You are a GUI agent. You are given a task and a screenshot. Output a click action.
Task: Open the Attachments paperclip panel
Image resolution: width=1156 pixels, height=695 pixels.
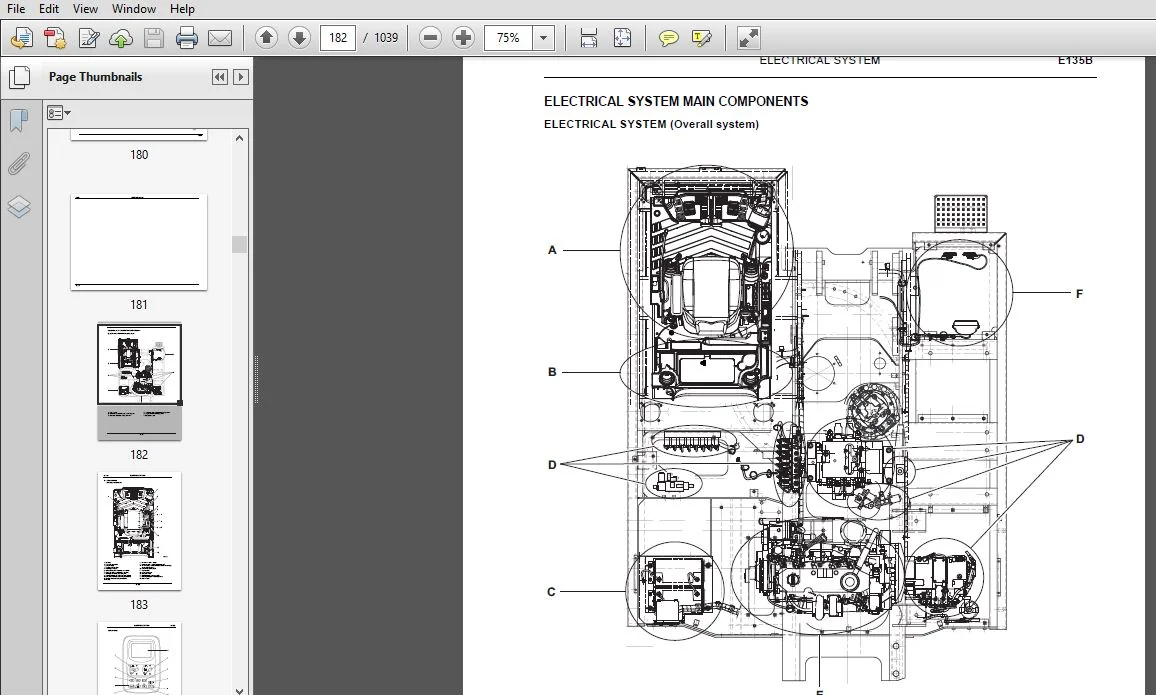click(19, 164)
